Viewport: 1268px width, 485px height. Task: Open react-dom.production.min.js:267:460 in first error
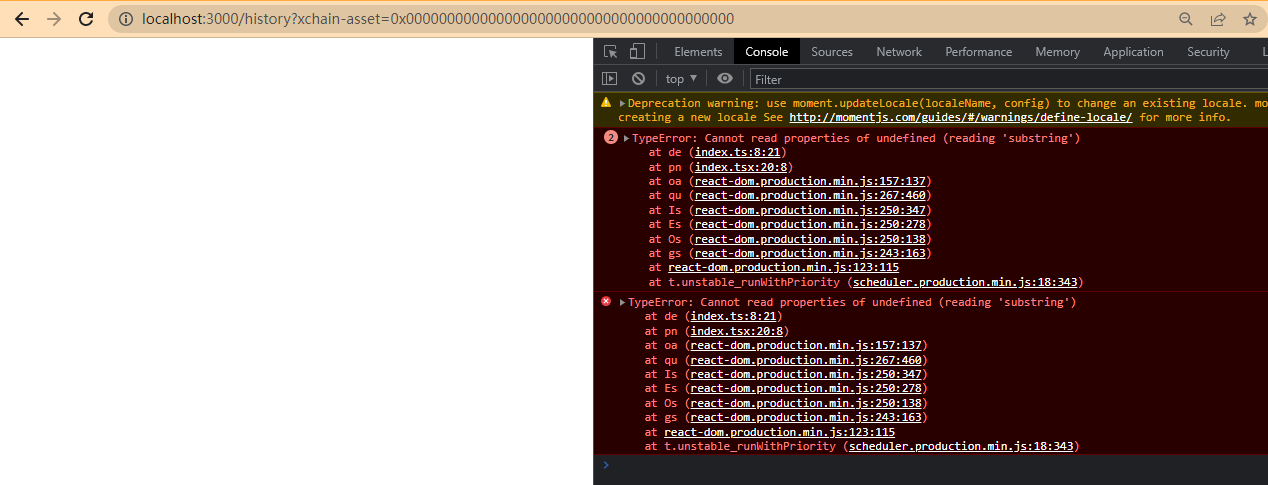coord(812,196)
